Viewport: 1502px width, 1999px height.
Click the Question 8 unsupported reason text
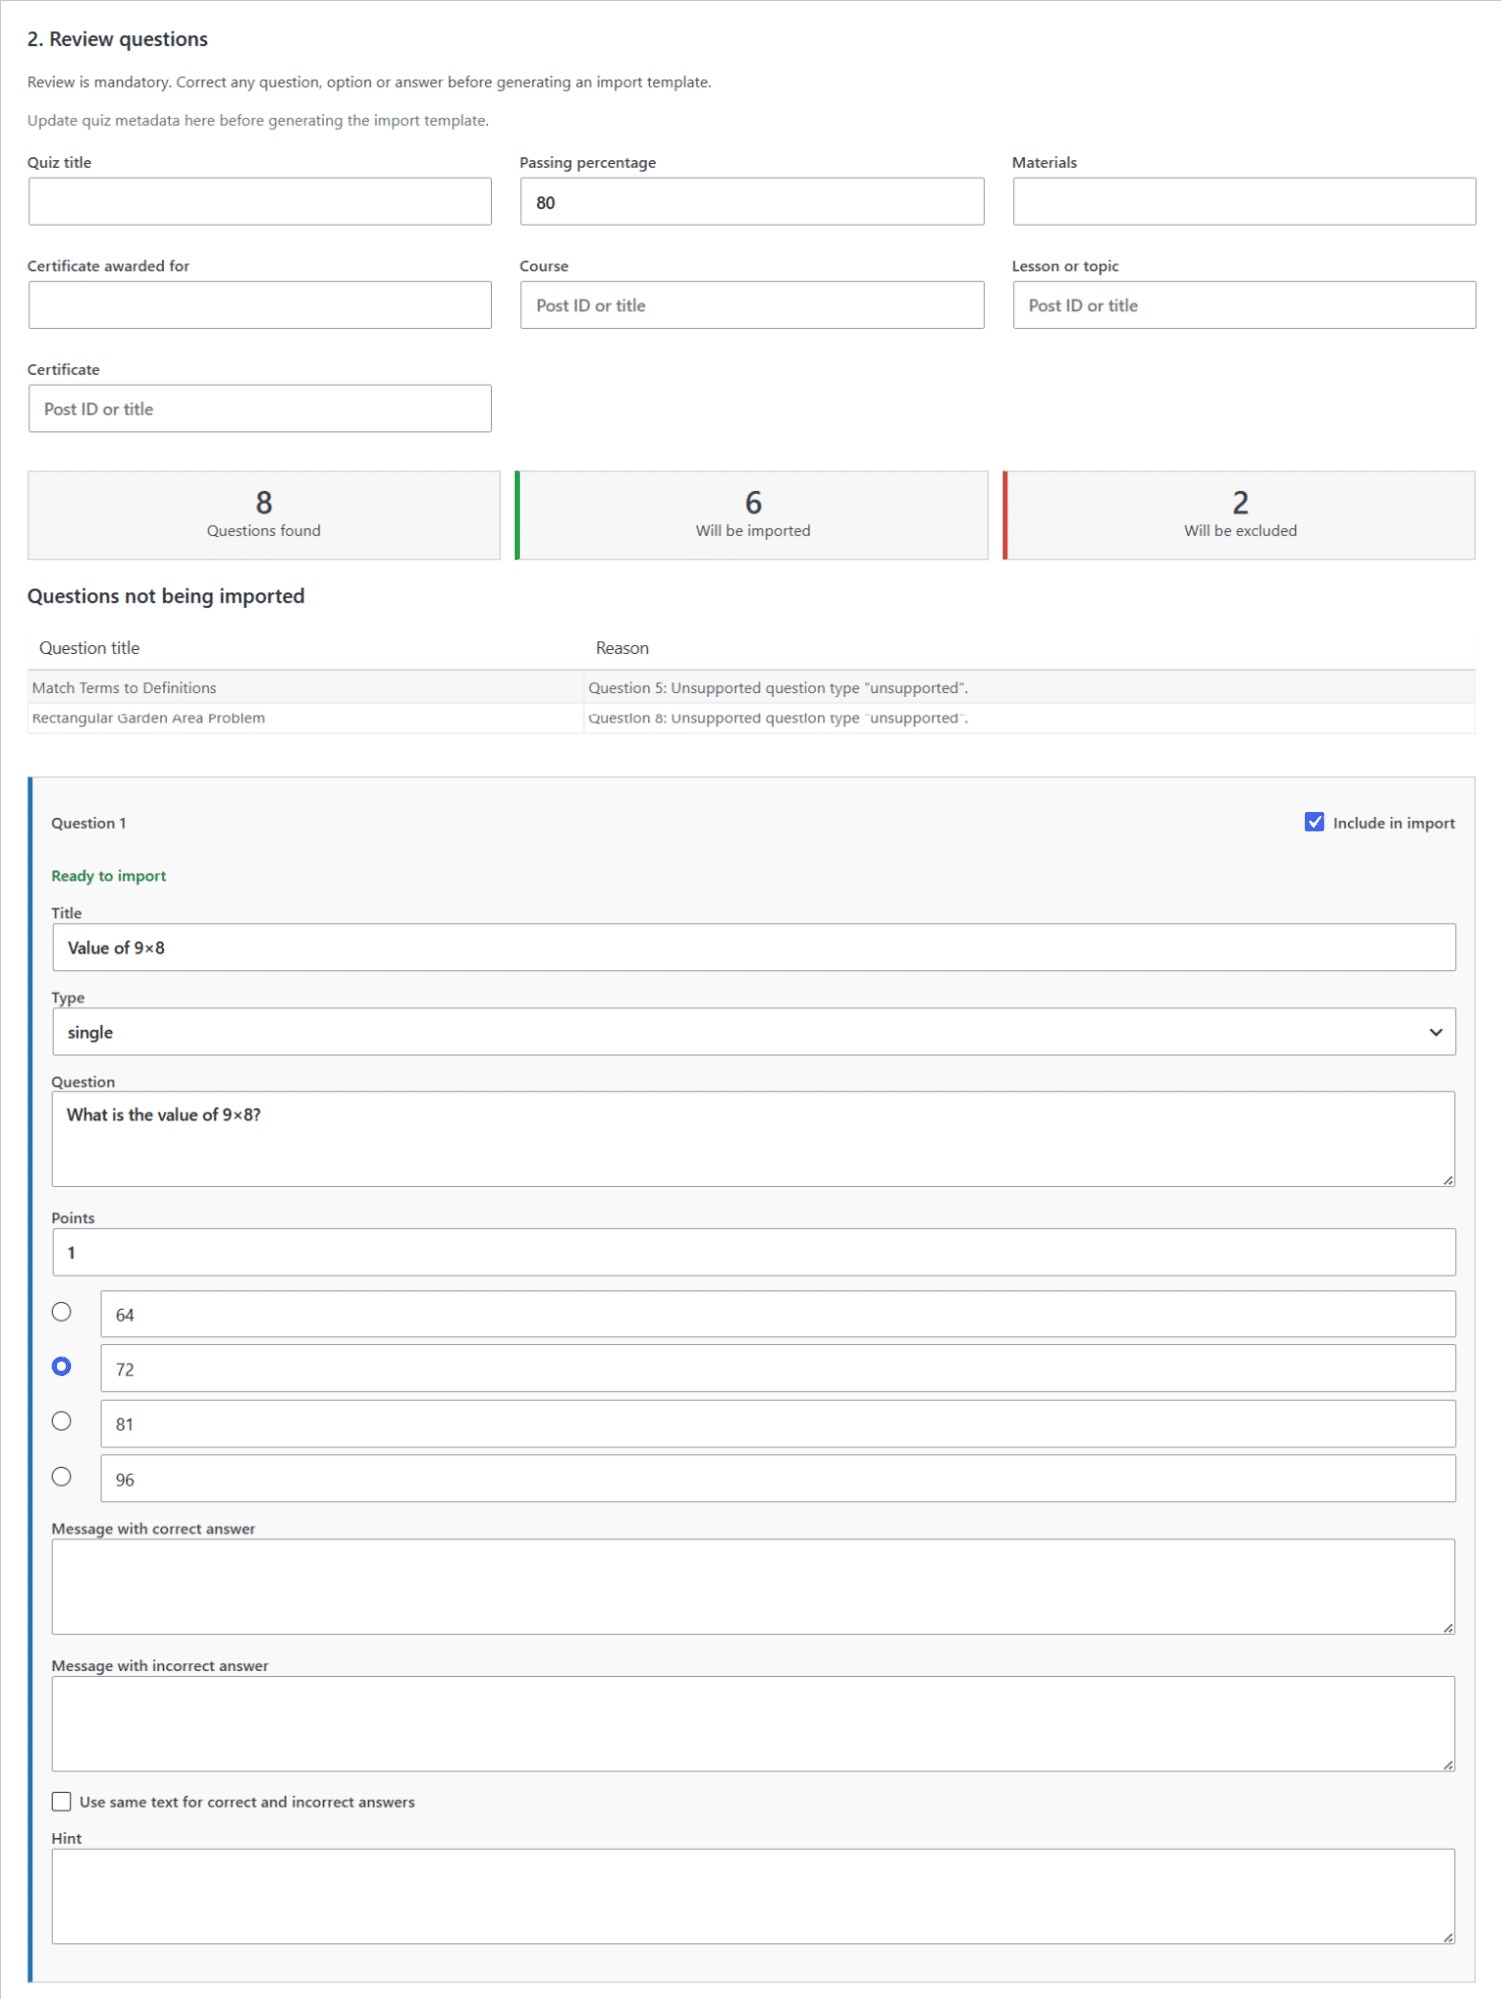(x=778, y=718)
